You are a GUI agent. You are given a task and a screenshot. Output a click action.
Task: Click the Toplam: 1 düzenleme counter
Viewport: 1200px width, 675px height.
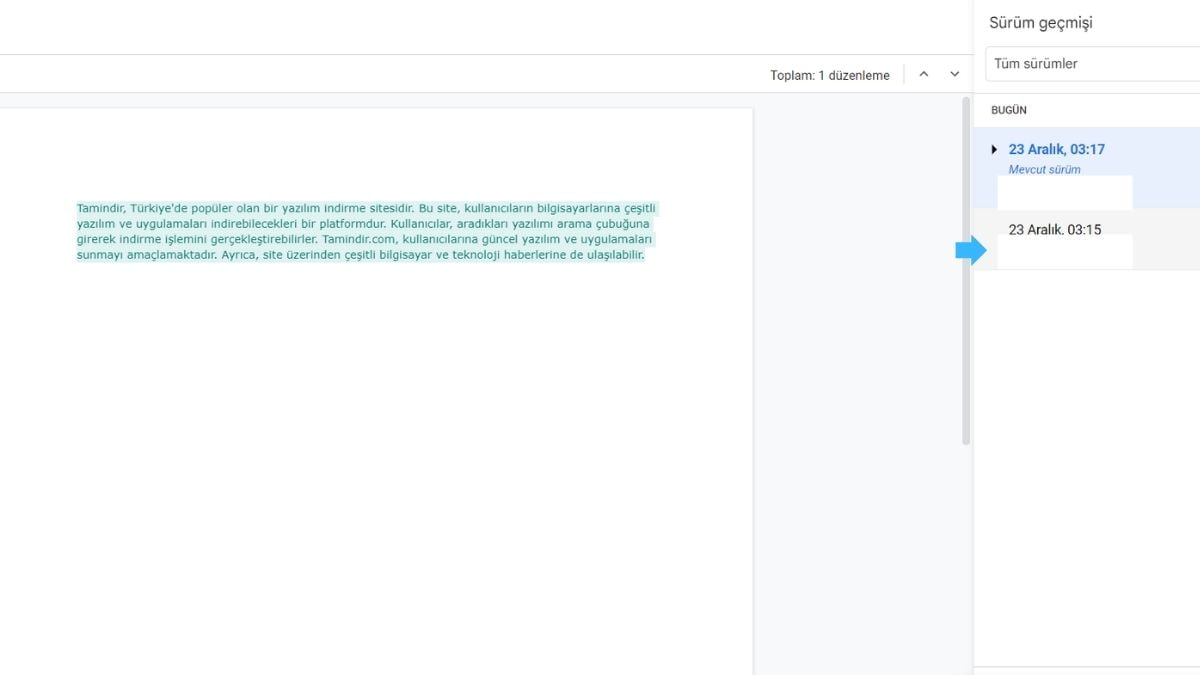click(x=828, y=73)
